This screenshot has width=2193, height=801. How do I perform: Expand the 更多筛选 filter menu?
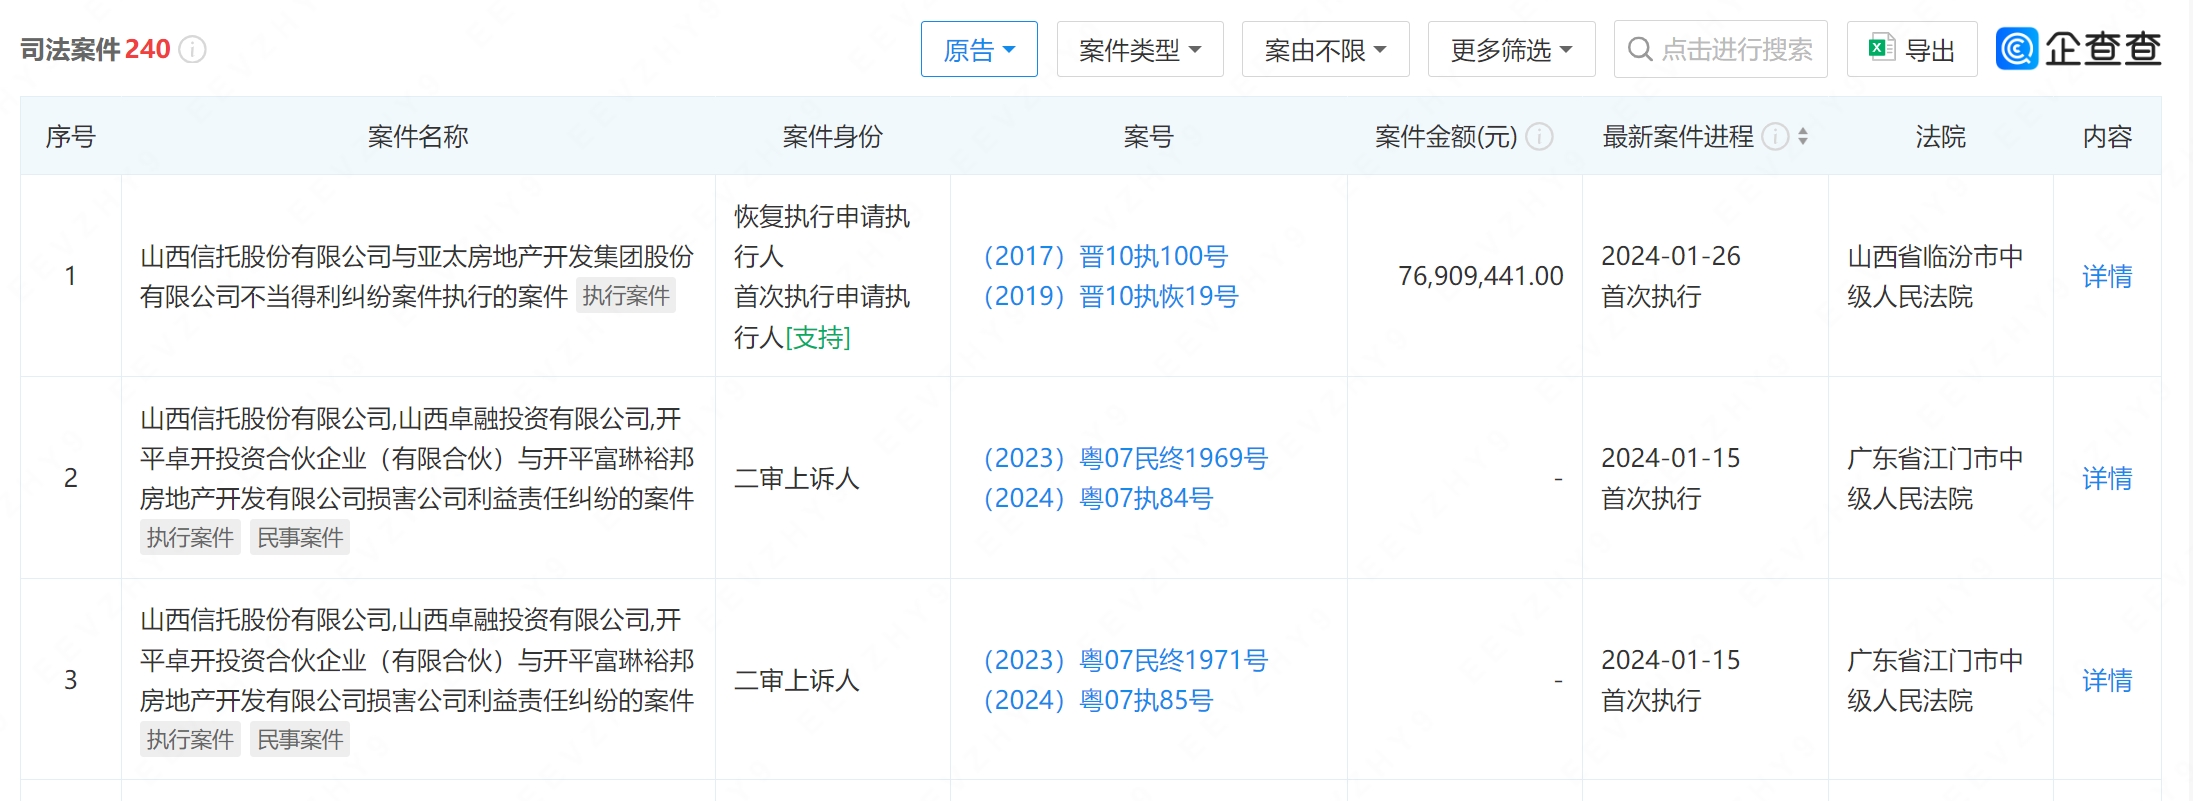point(1511,49)
